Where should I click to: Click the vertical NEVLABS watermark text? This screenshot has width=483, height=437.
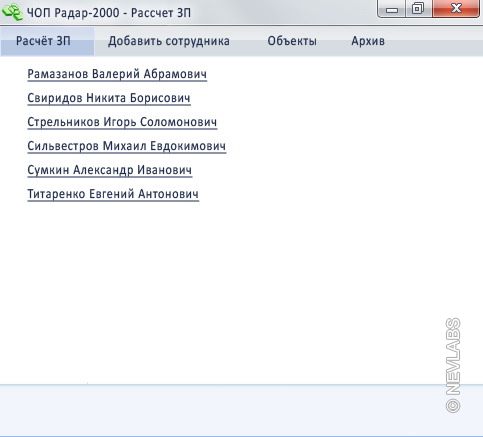point(453,356)
